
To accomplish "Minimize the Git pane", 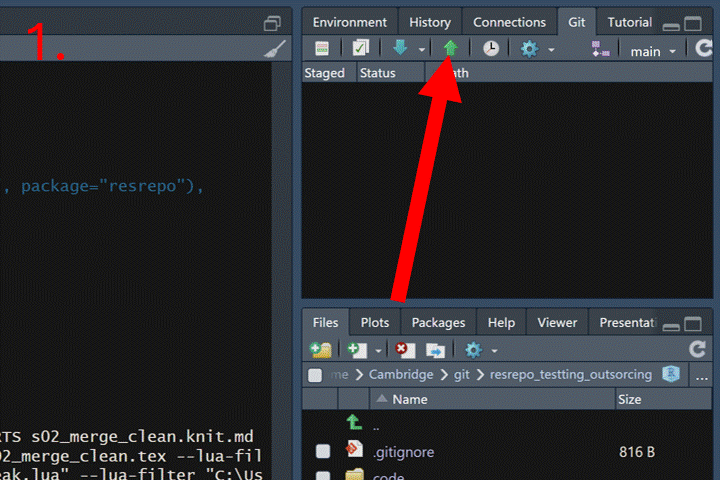I will 671,26.
